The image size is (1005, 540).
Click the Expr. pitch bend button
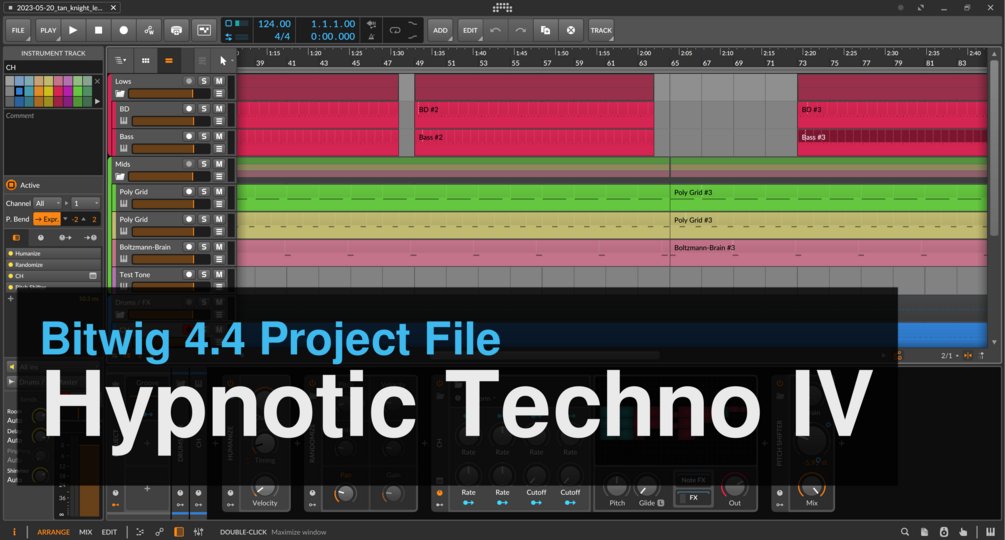tap(47, 219)
